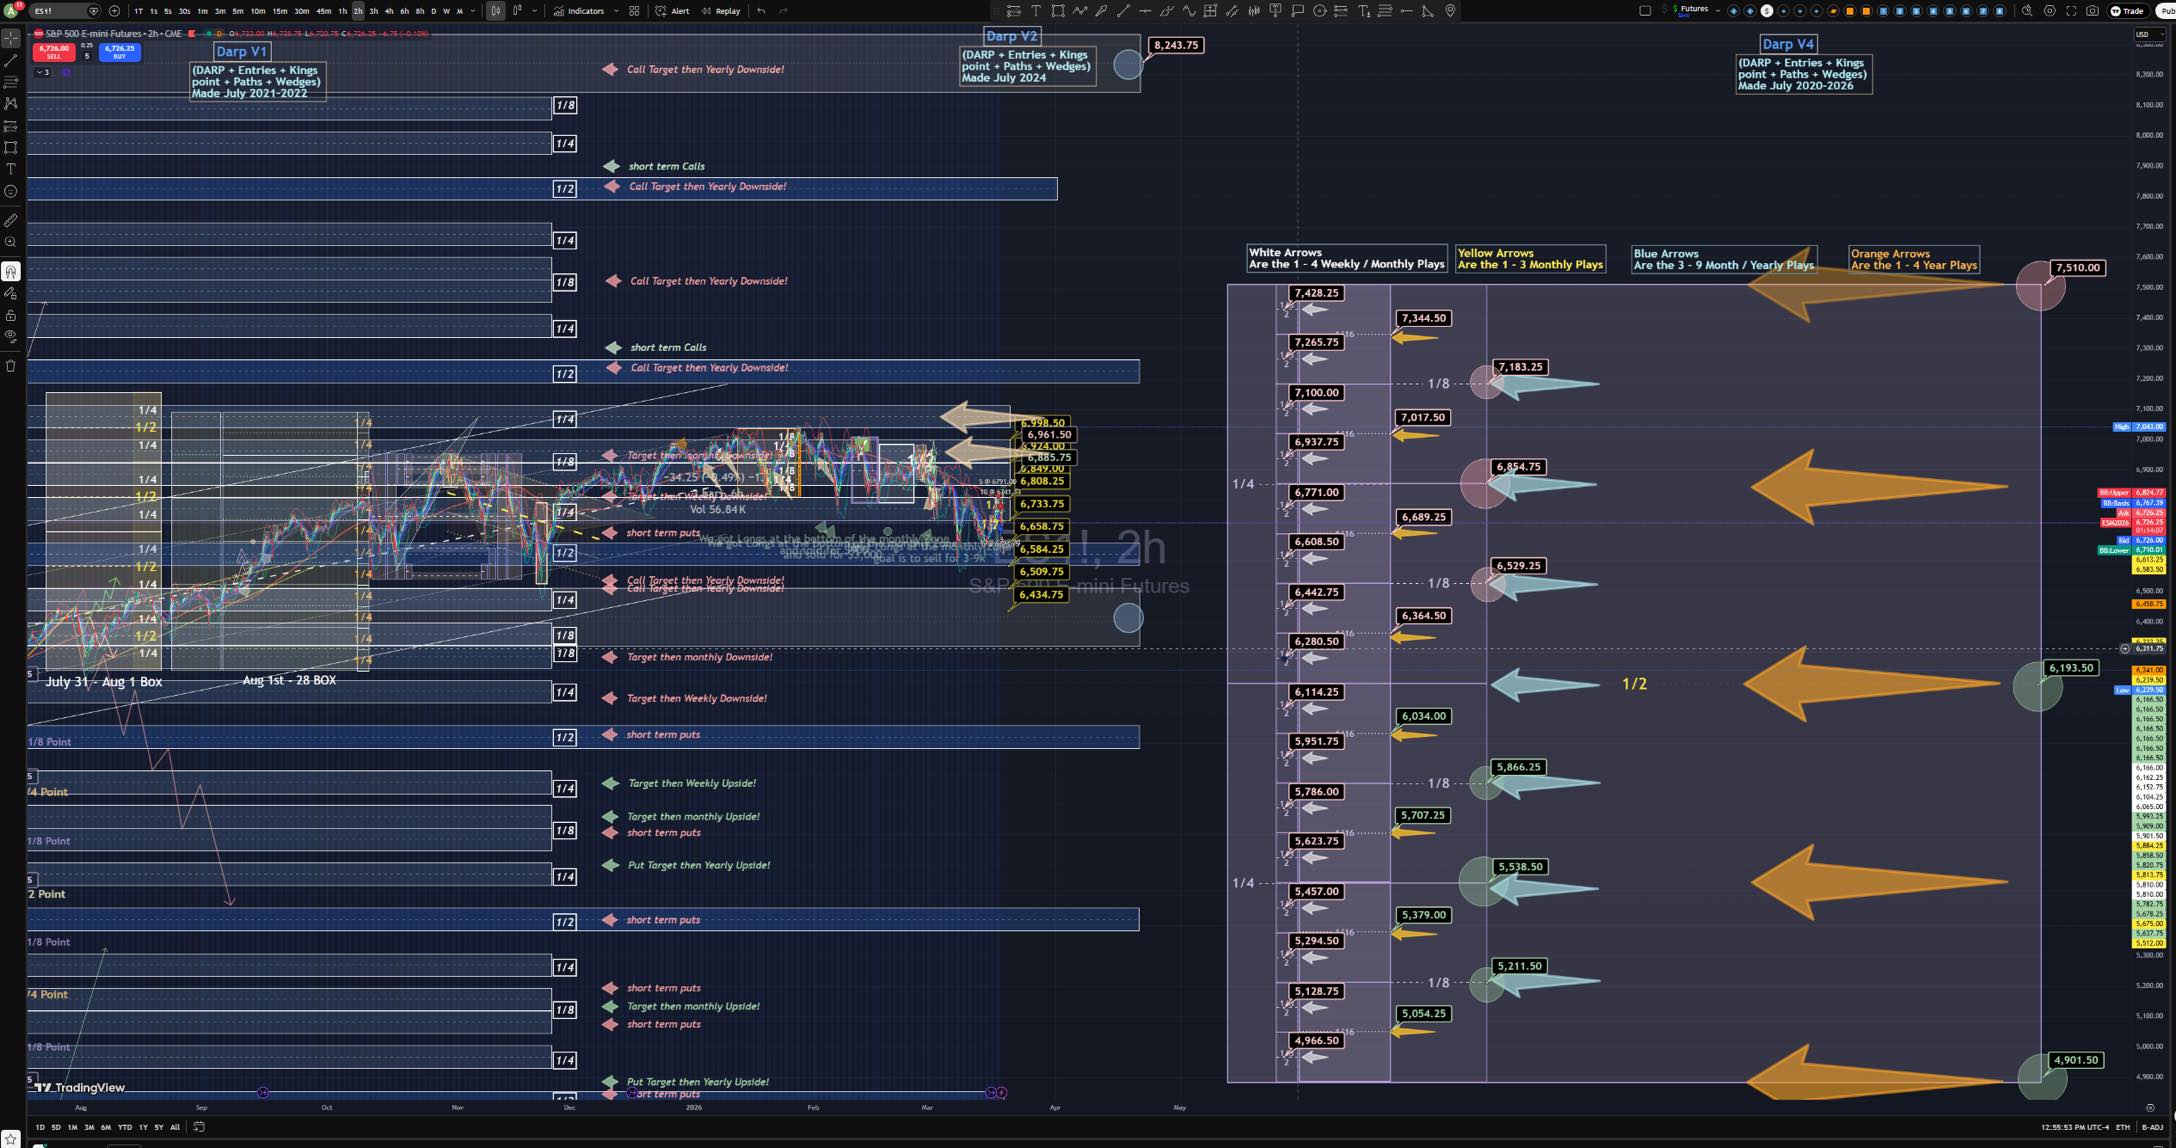2176x1148 pixels.
Task: Toggle the magnet mode icon in left sidebar
Action: [x=11, y=271]
